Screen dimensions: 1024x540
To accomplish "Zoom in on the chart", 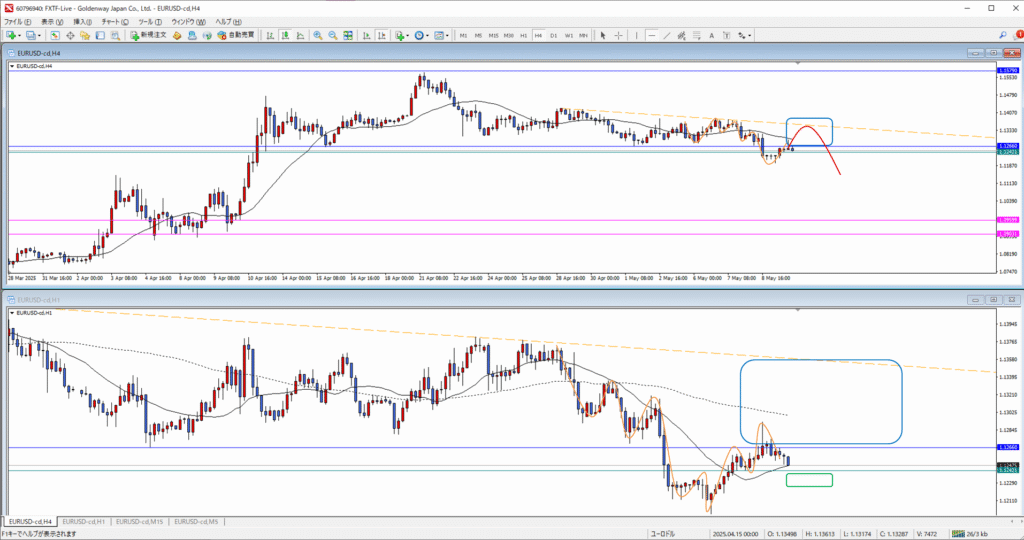I will 318,35.
